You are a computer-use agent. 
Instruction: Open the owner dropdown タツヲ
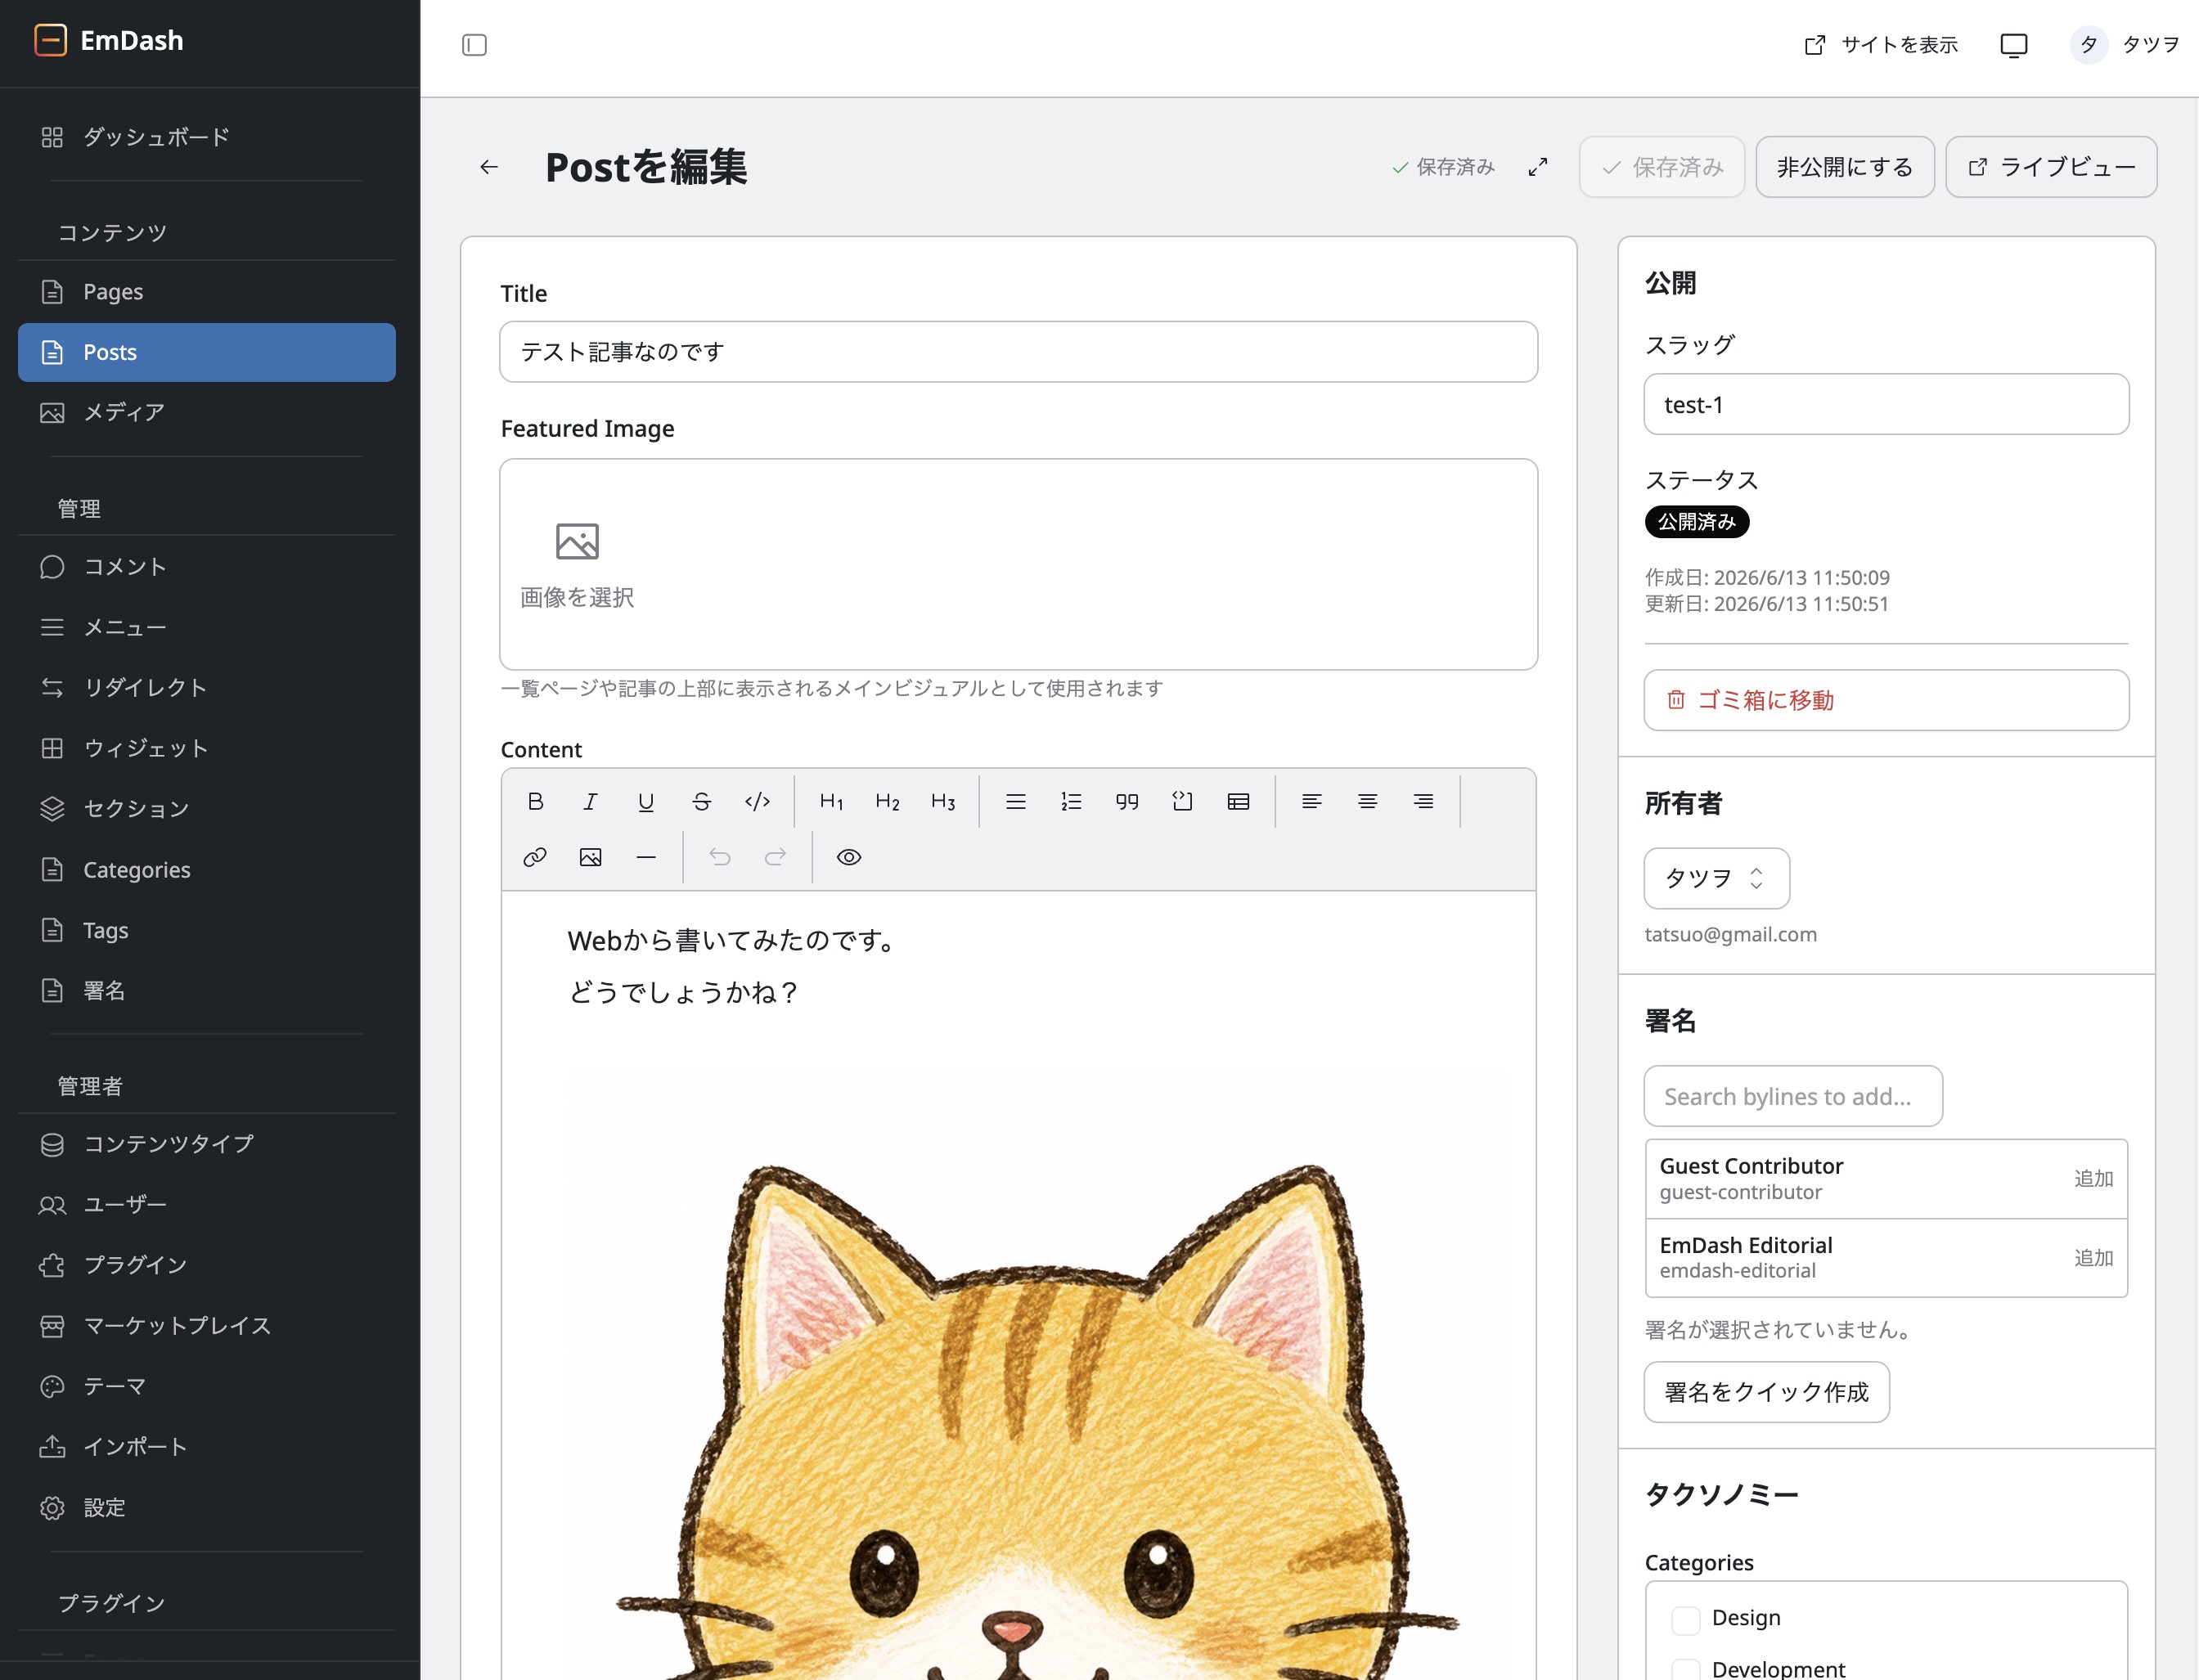click(x=1716, y=878)
